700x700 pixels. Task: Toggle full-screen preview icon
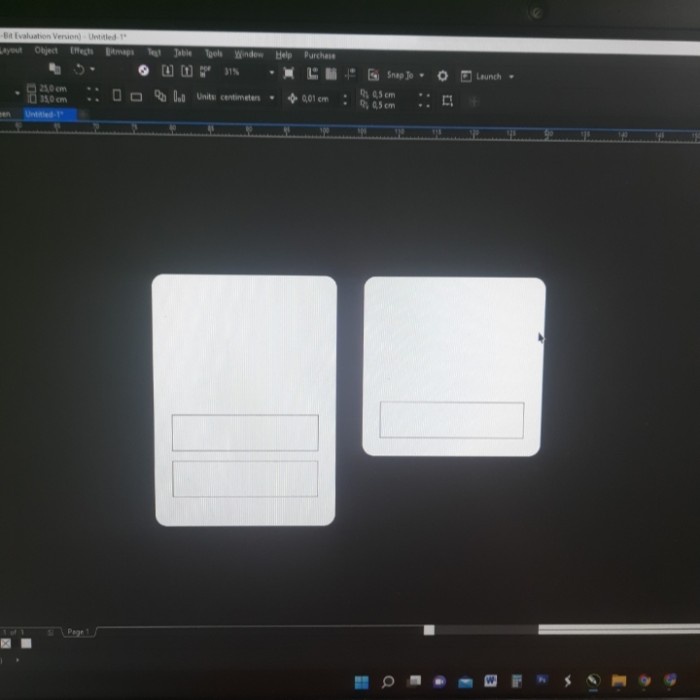point(289,74)
